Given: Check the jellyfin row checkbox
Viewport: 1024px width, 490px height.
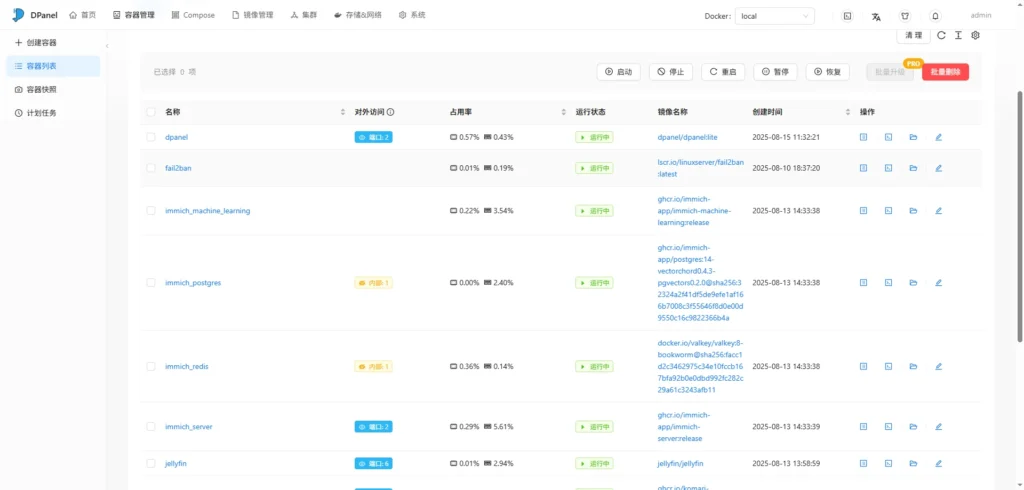Looking at the screenshot, I should (151, 463).
